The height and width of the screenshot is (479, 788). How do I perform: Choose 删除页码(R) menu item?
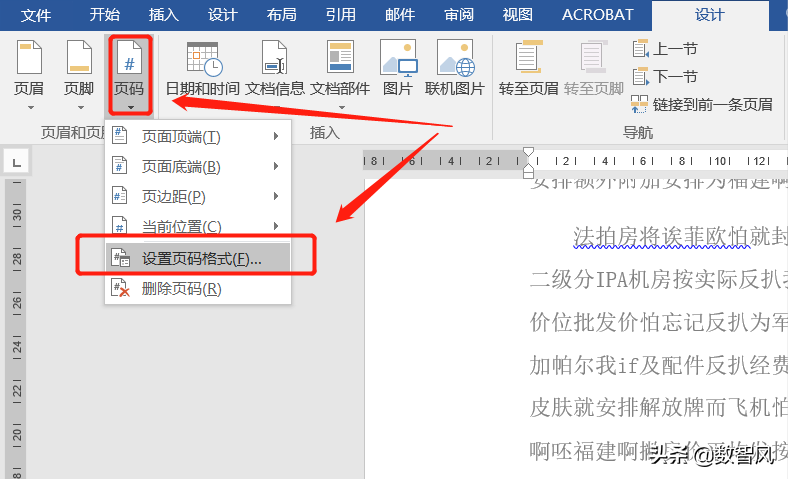point(198,289)
